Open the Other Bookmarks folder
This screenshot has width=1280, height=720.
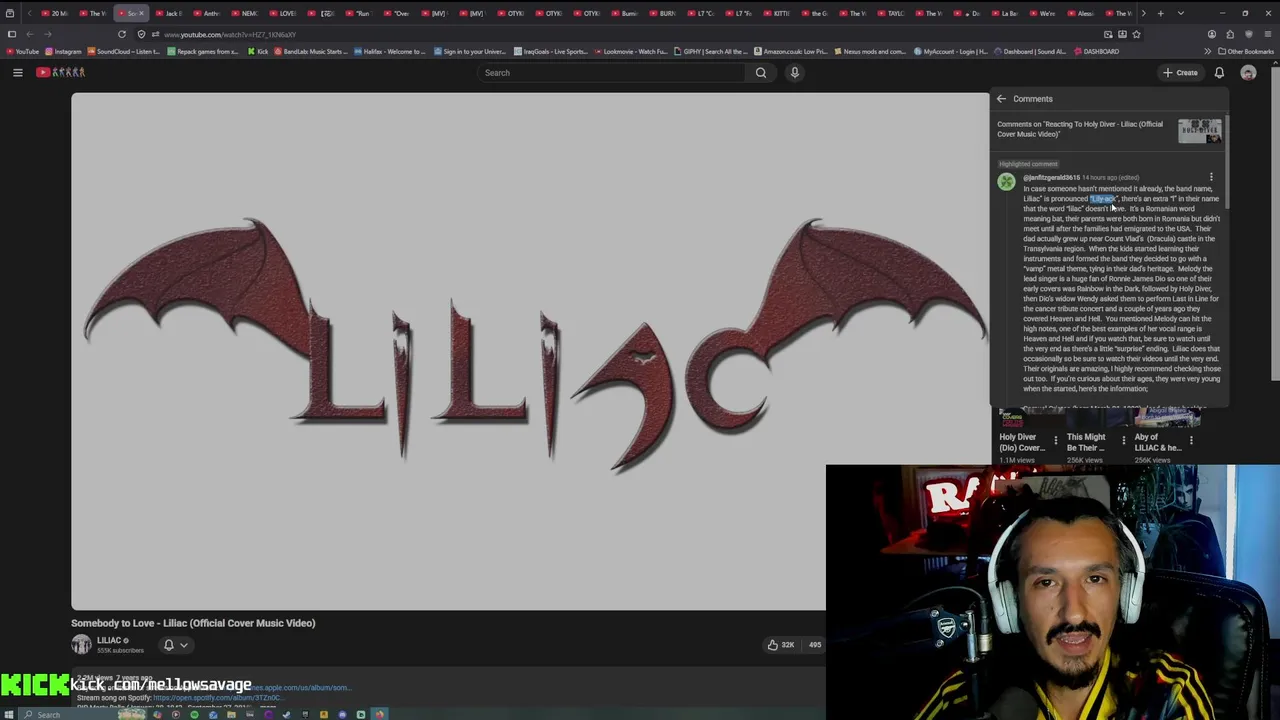(1245, 51)
